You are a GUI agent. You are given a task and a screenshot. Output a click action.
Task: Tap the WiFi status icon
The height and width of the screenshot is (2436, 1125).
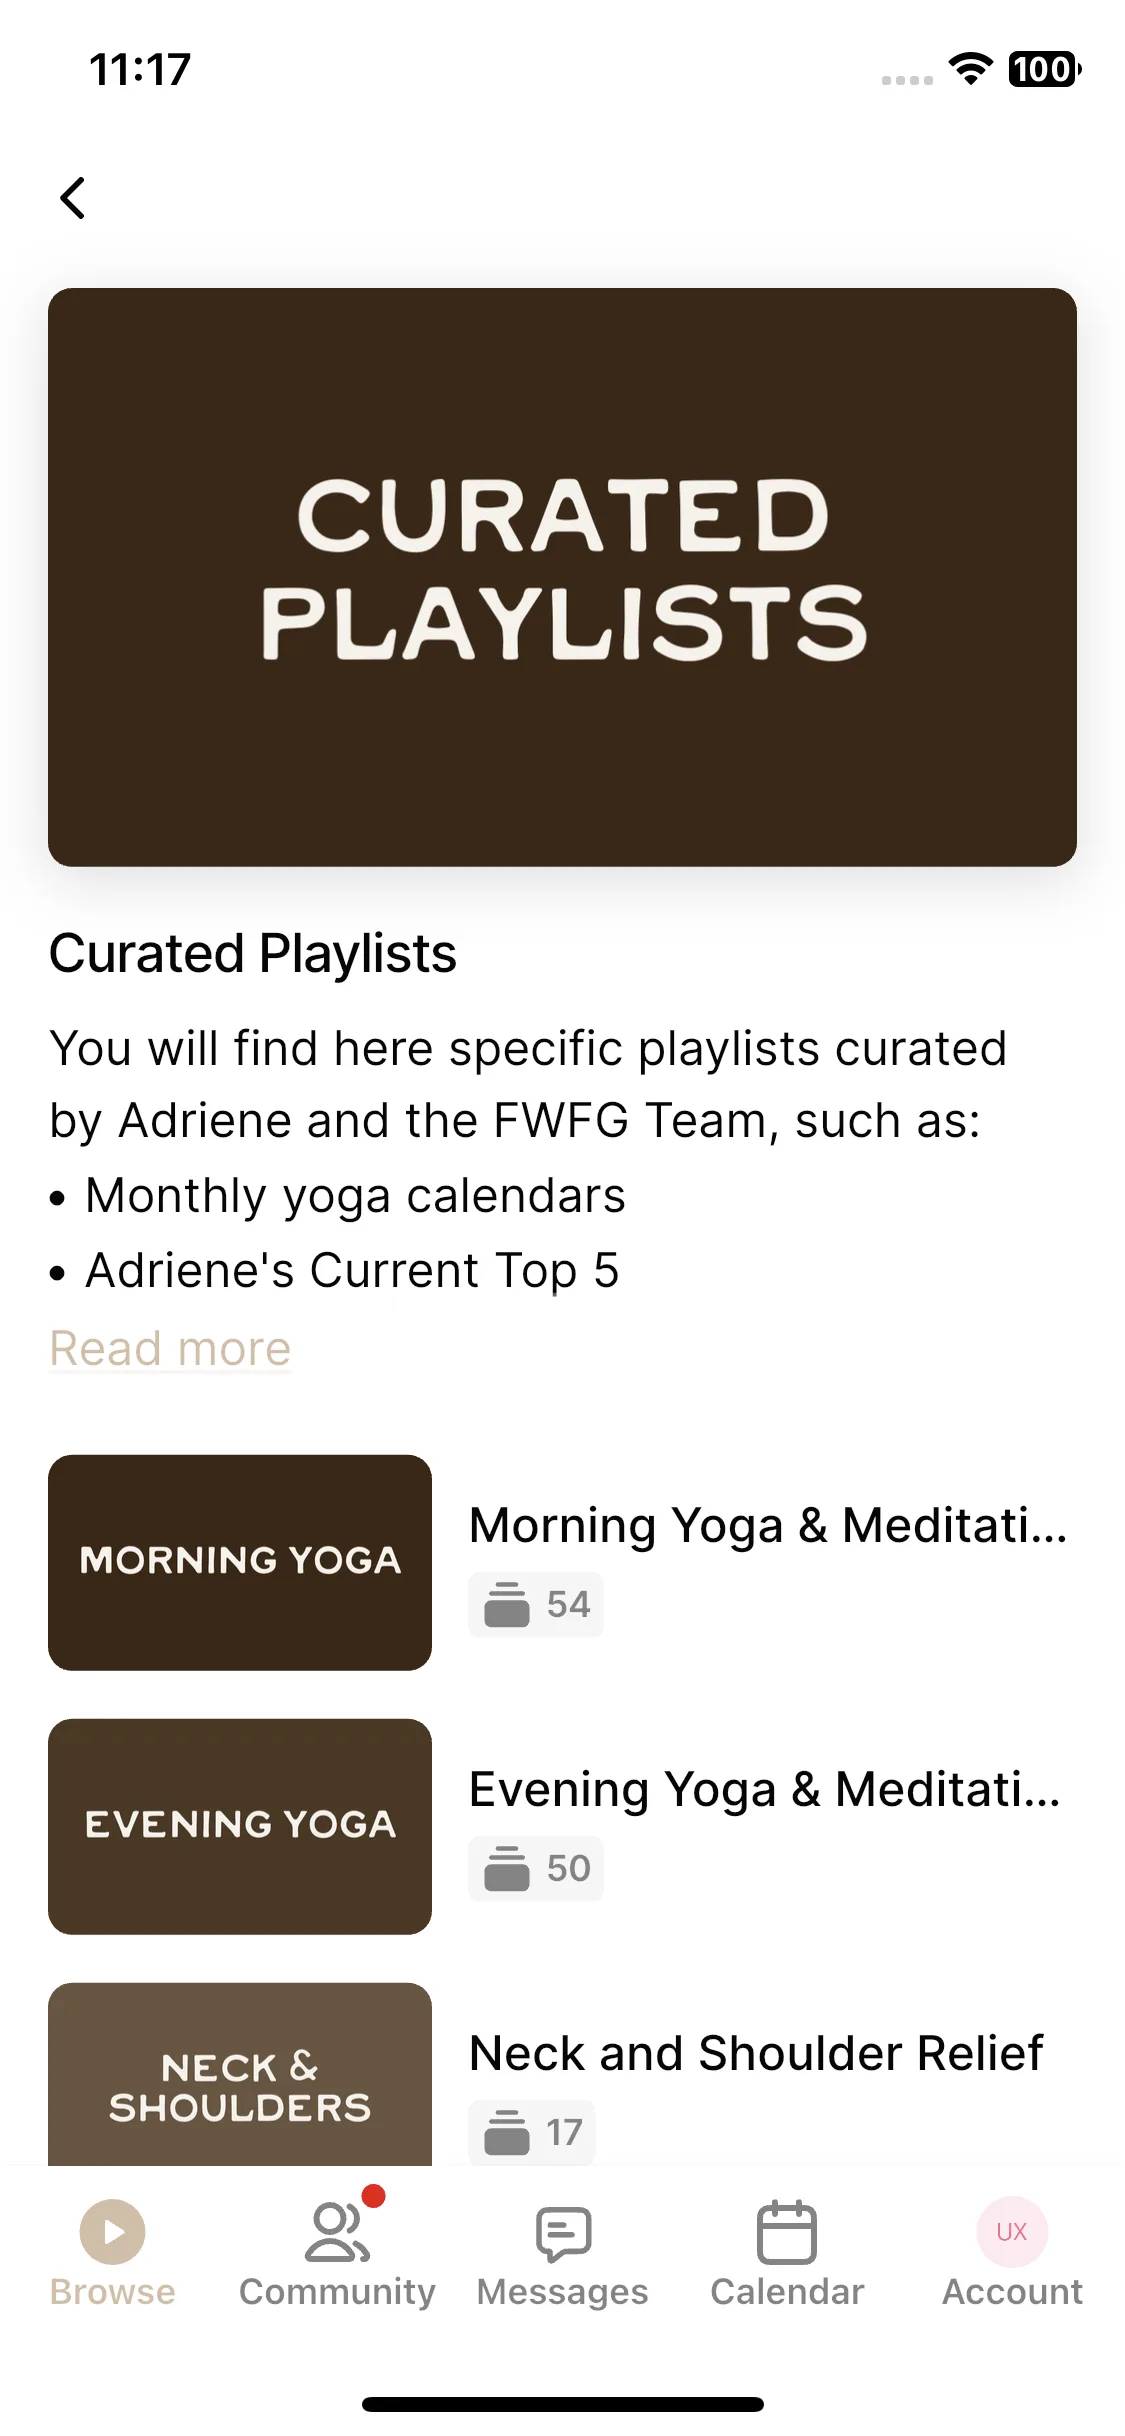970,69
